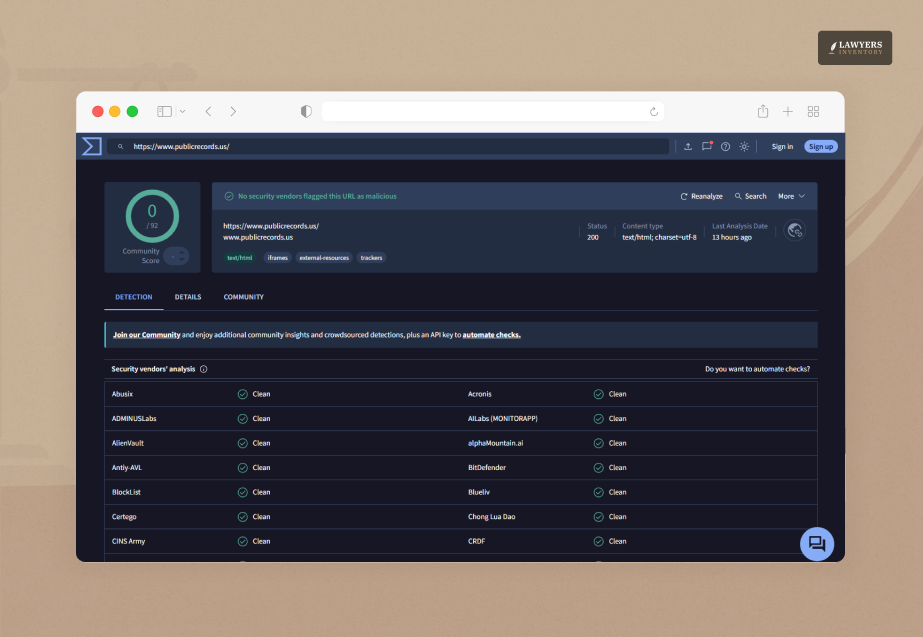923x637 pixels.
Task: Click the text/html tag
Action: [x=240, y=258]
